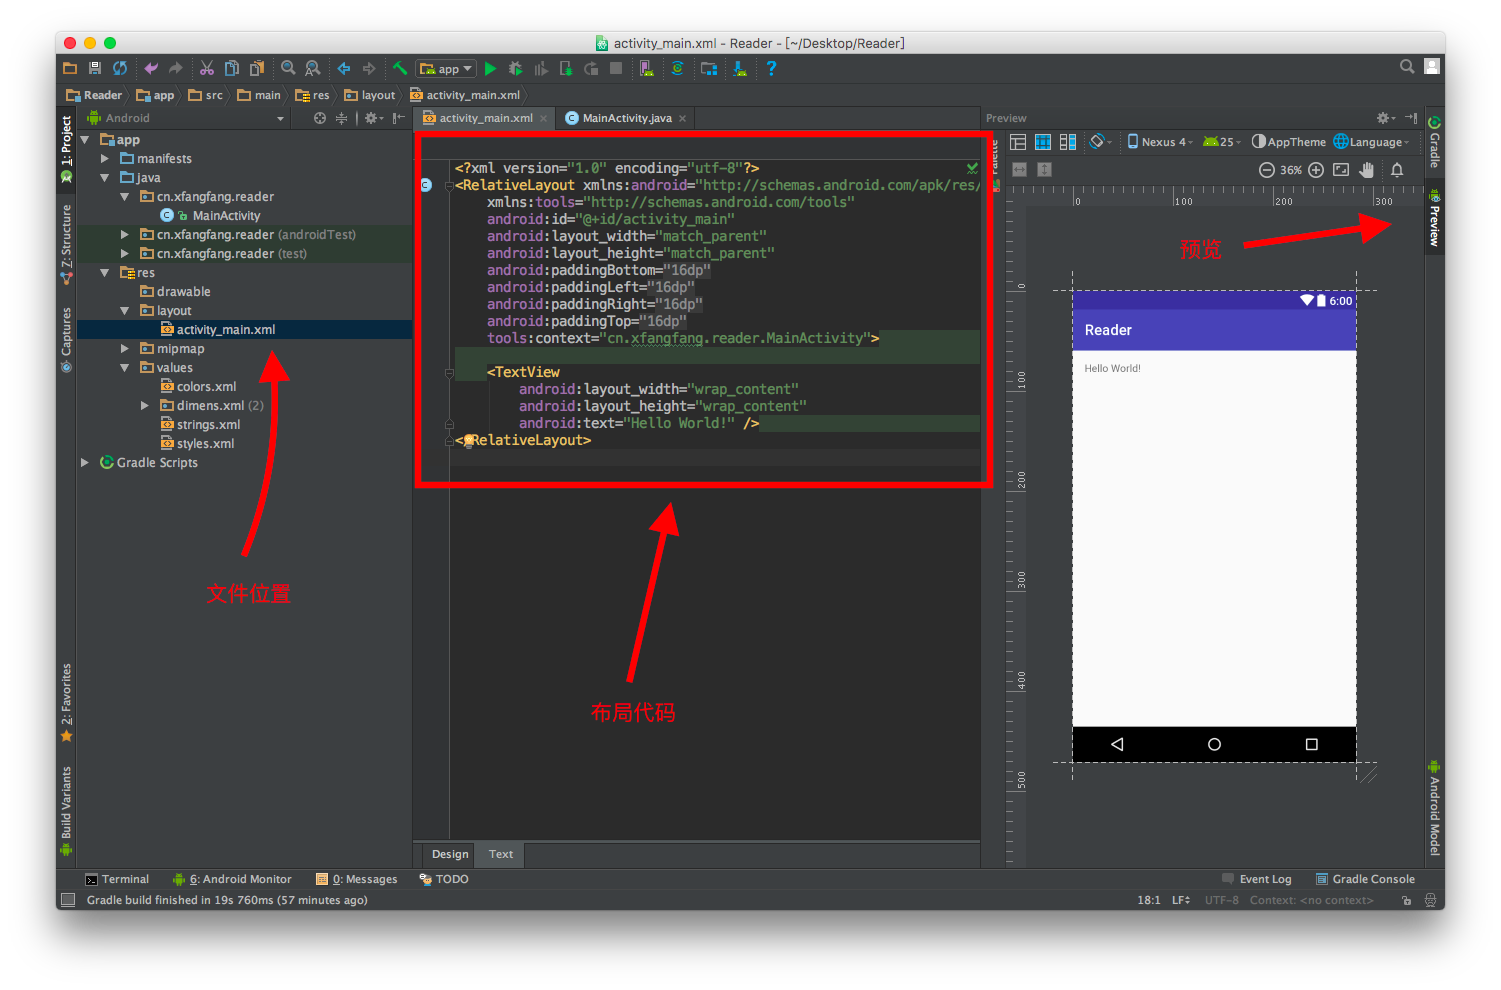Select the Pan hand tool in Preview
Image resolution: width=1501 pixels, height=990 pixels.
pyautogui.click(x=1367, y=170)
